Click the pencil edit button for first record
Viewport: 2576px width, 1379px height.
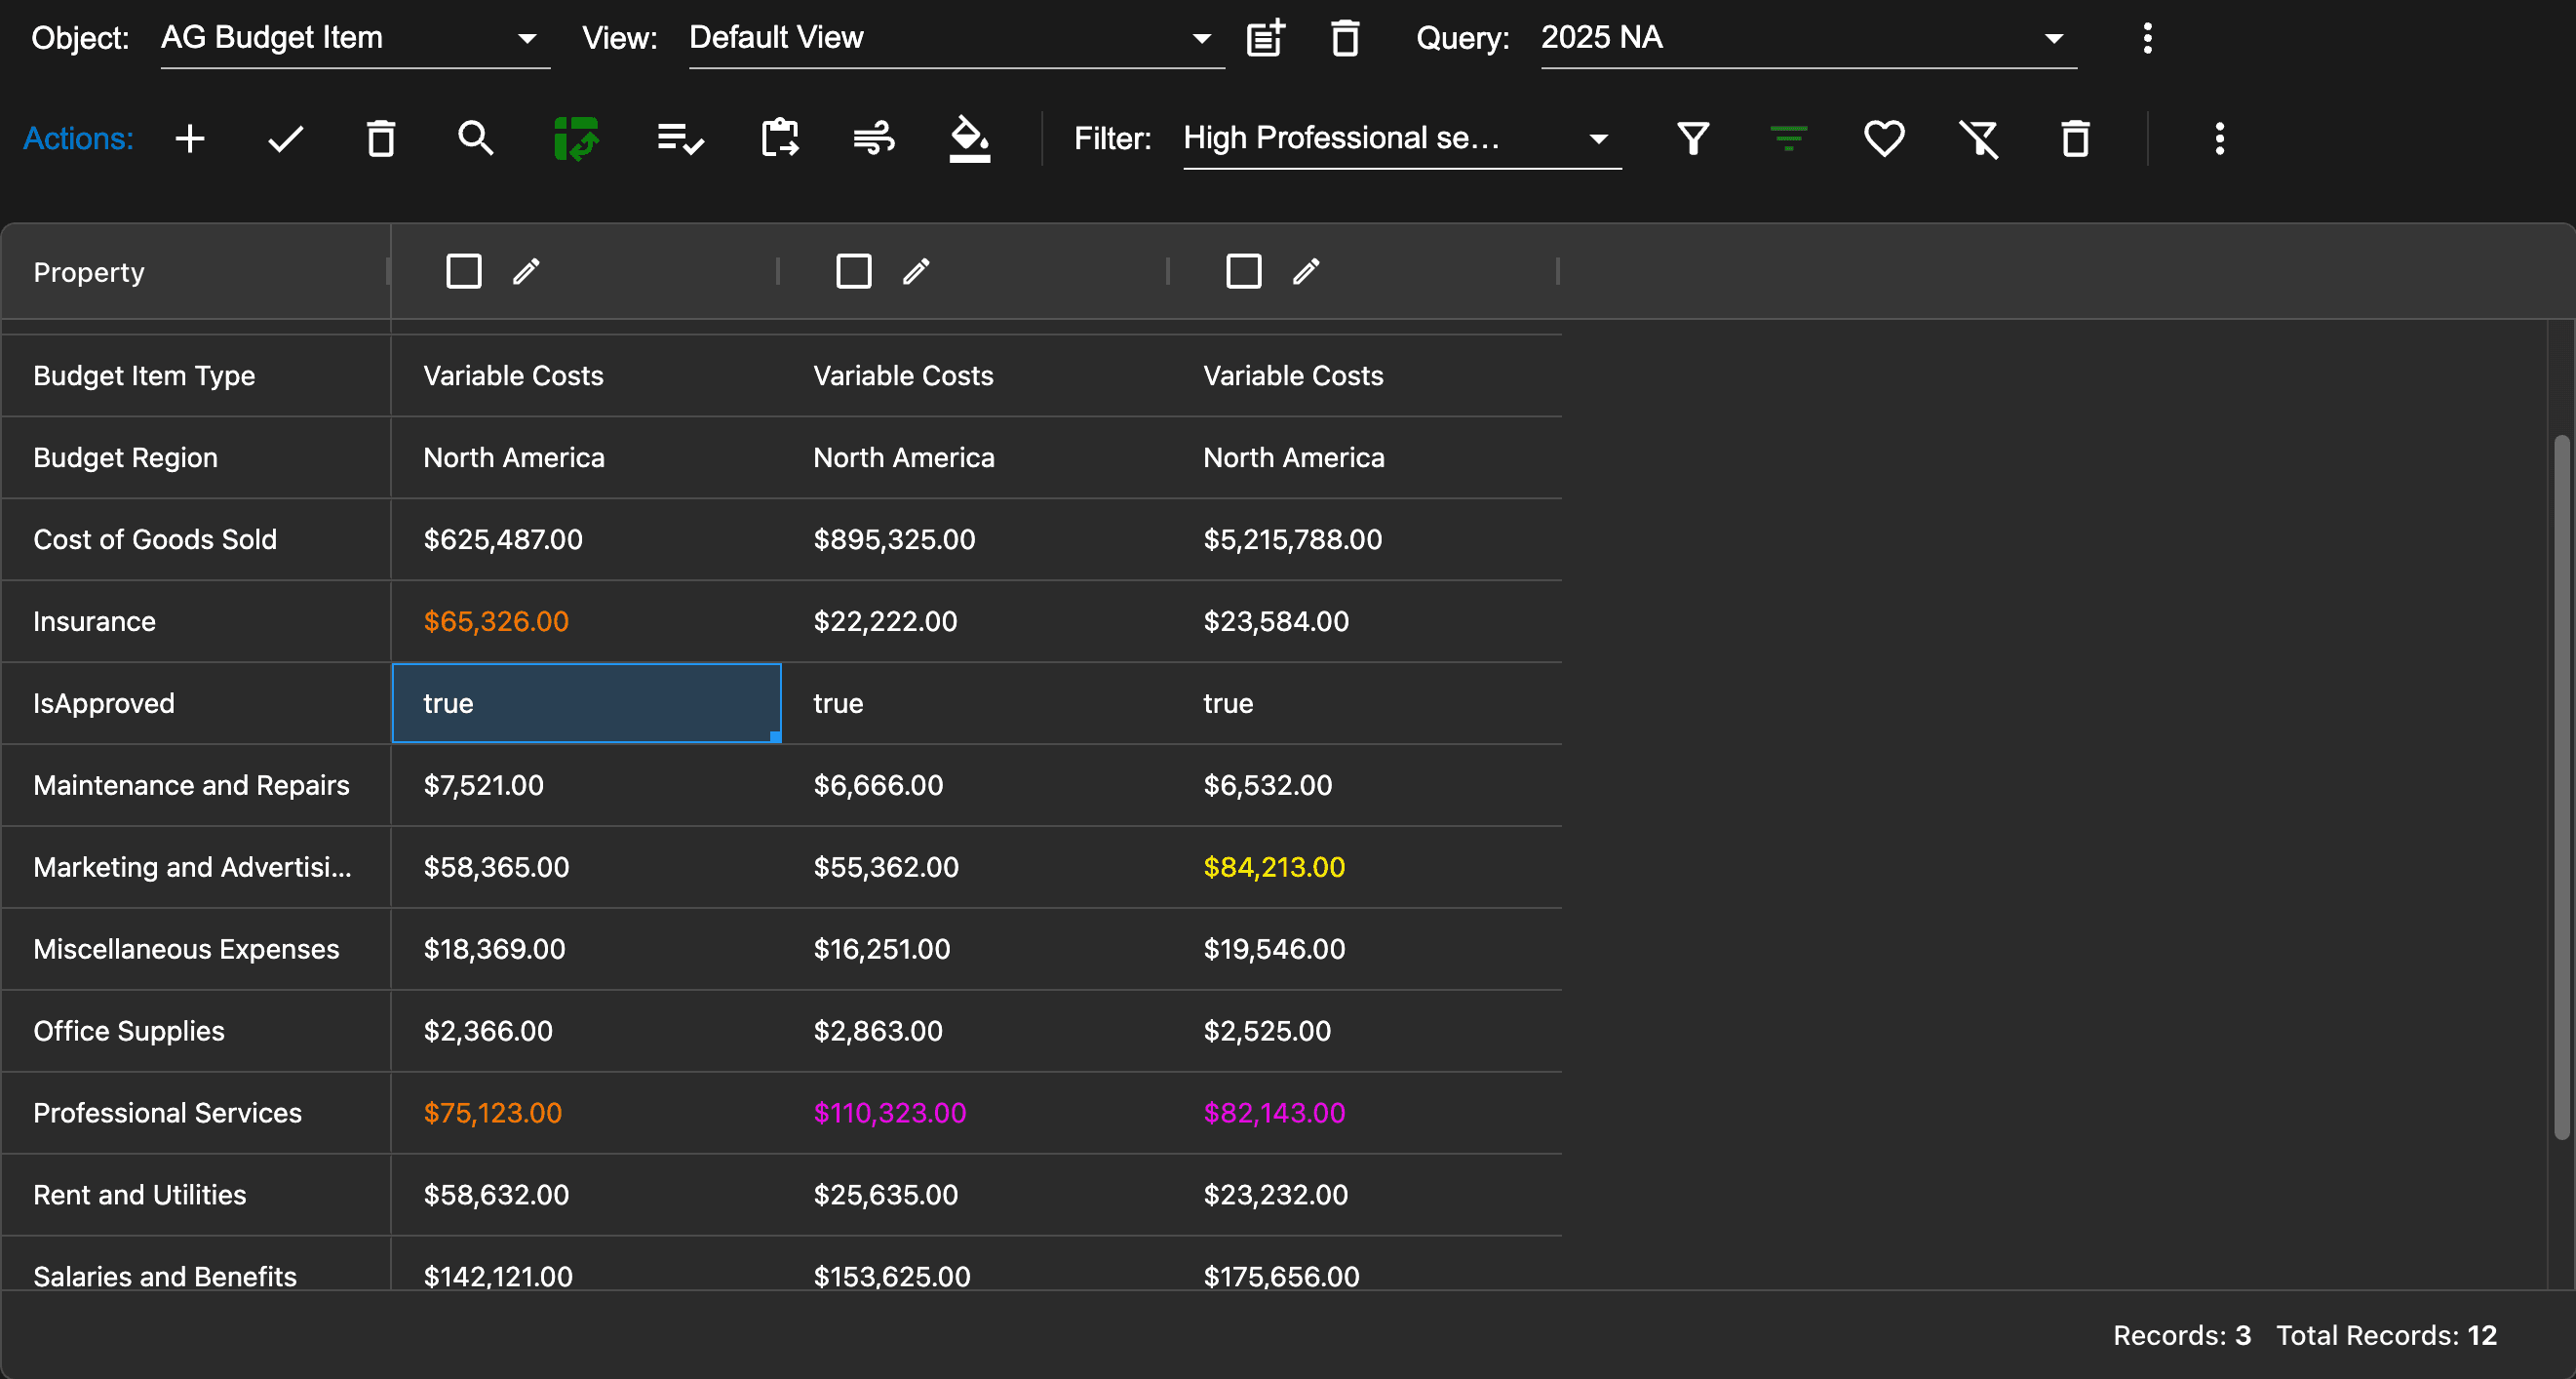[527, 271]
